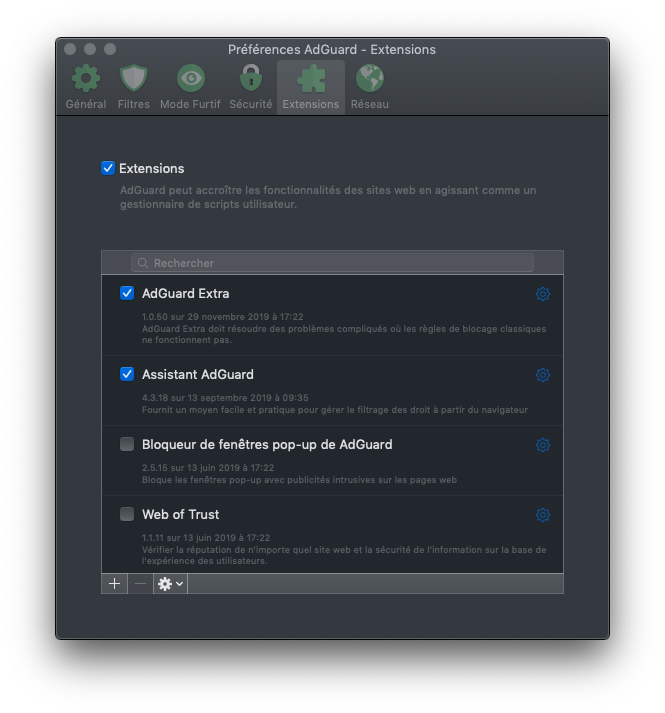Enable the Web of Trust extension
This screenshot has width=665, height=713.
point(127,514)
